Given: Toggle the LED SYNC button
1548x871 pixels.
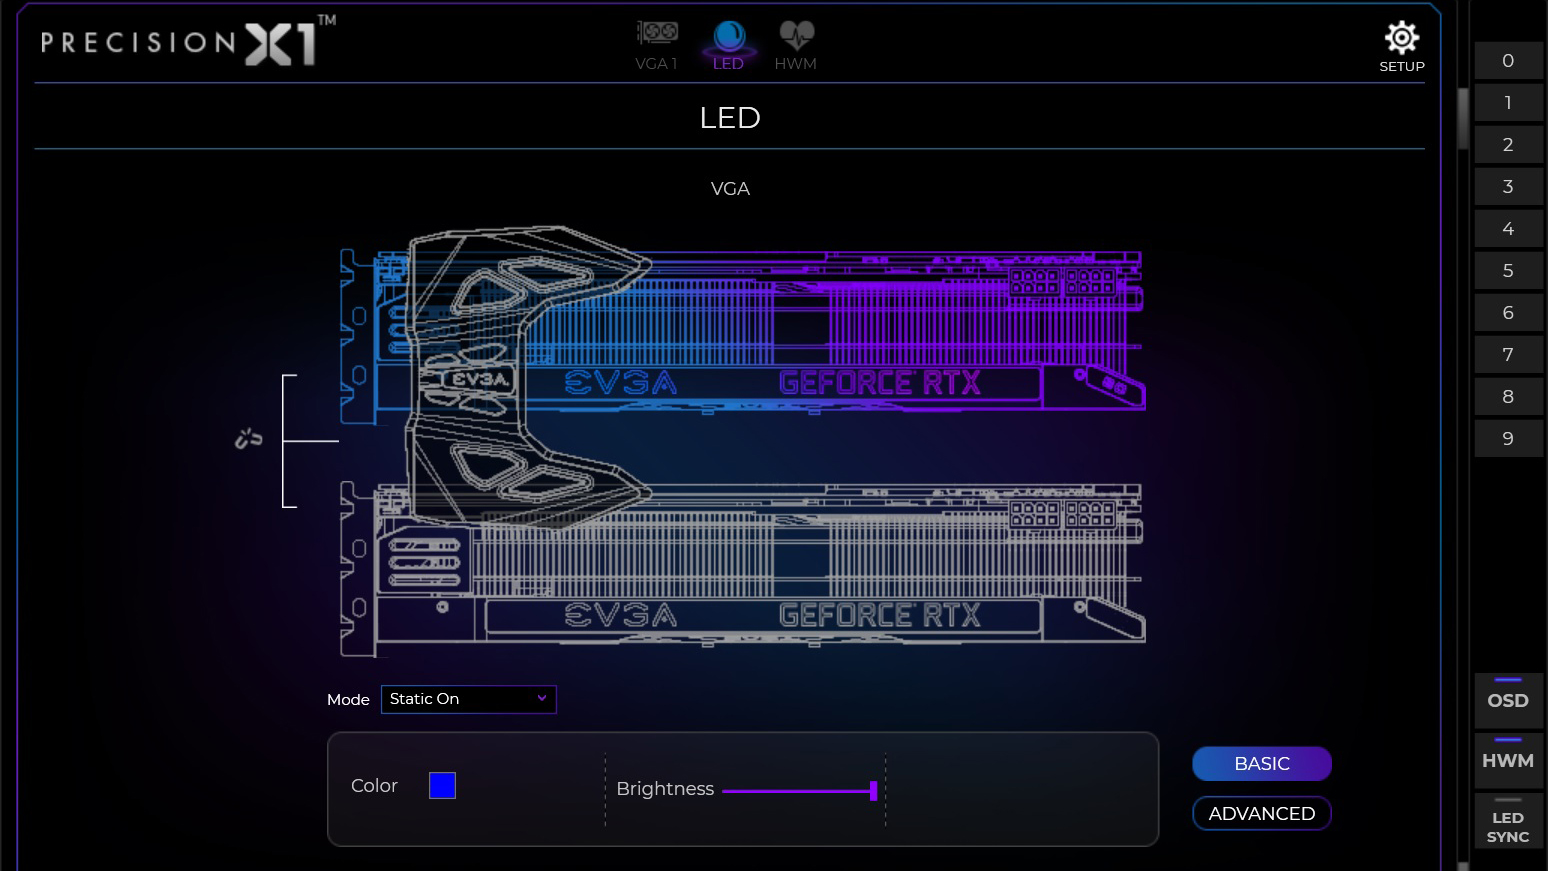Looking at the screenshot, I should click(x=1508, y=821).
